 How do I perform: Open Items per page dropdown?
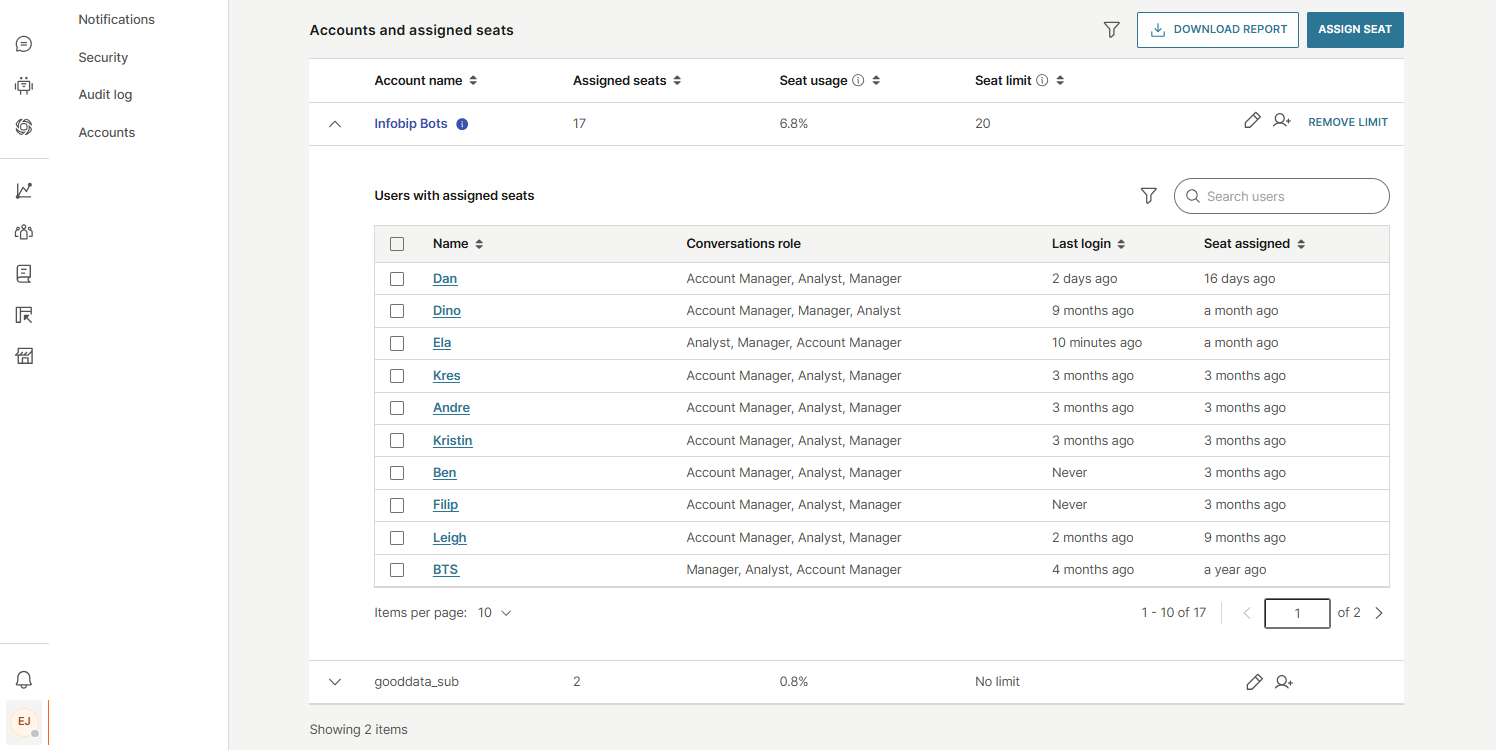tap(494, 613)
